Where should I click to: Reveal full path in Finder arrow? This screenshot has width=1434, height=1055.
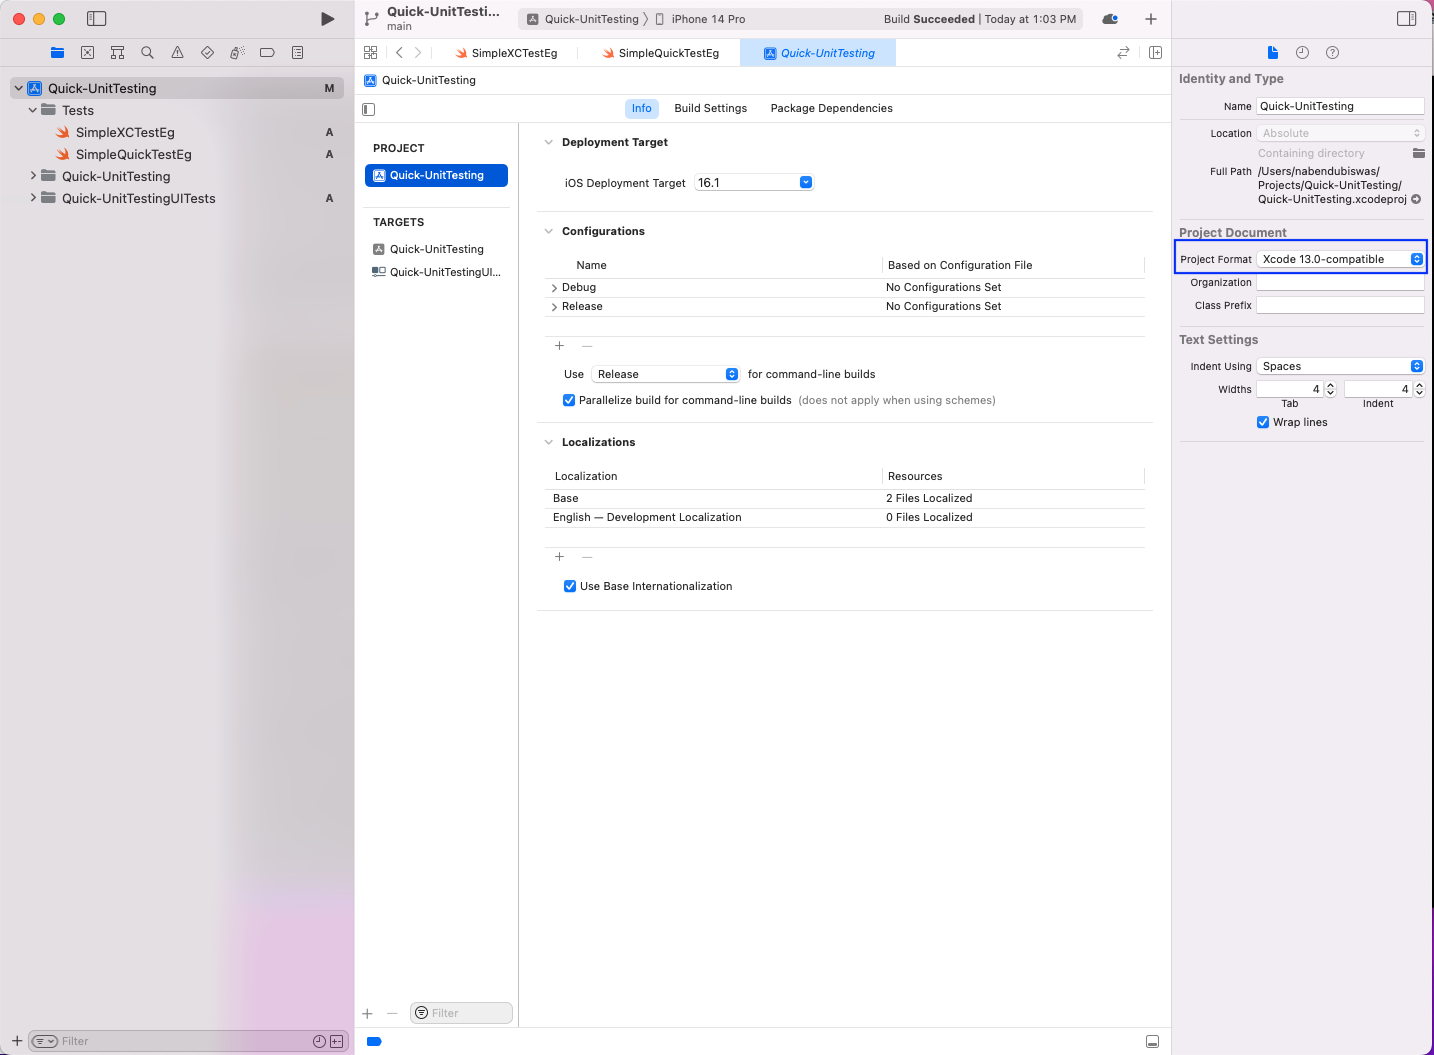coord(1416,199)
